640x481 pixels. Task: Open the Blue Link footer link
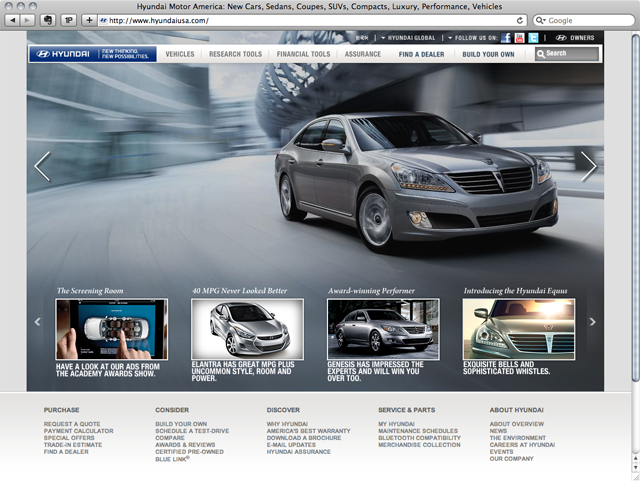coord(172,459)
